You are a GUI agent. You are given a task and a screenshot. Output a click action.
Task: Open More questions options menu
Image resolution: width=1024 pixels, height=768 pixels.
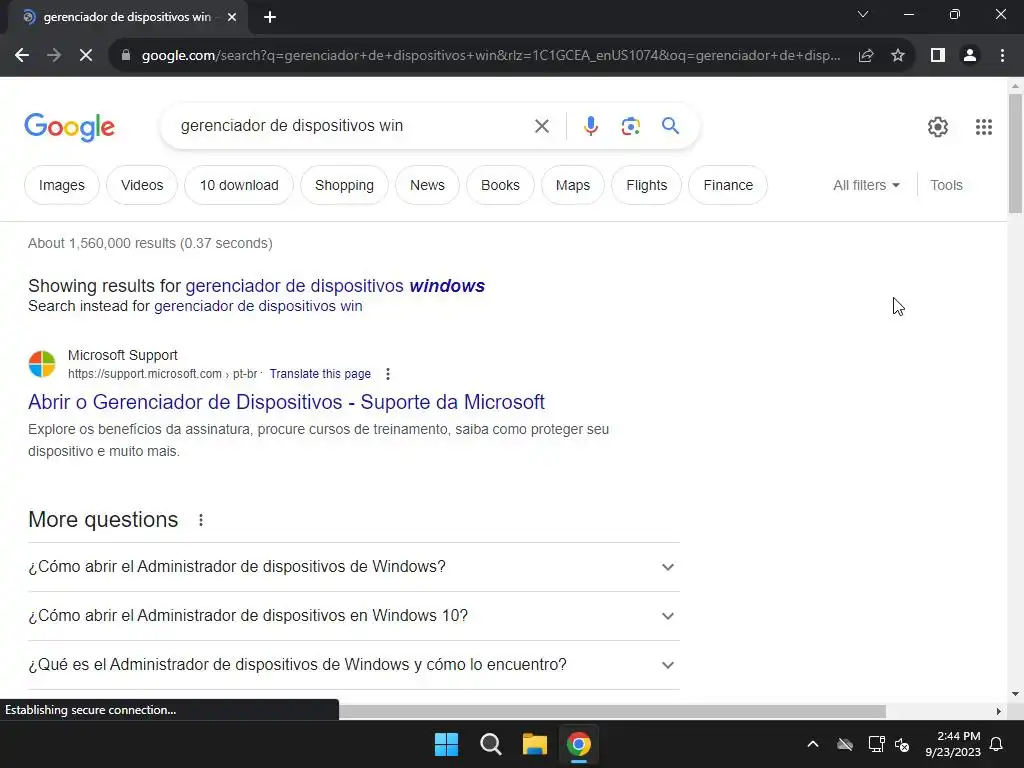(x=201, y=520)
